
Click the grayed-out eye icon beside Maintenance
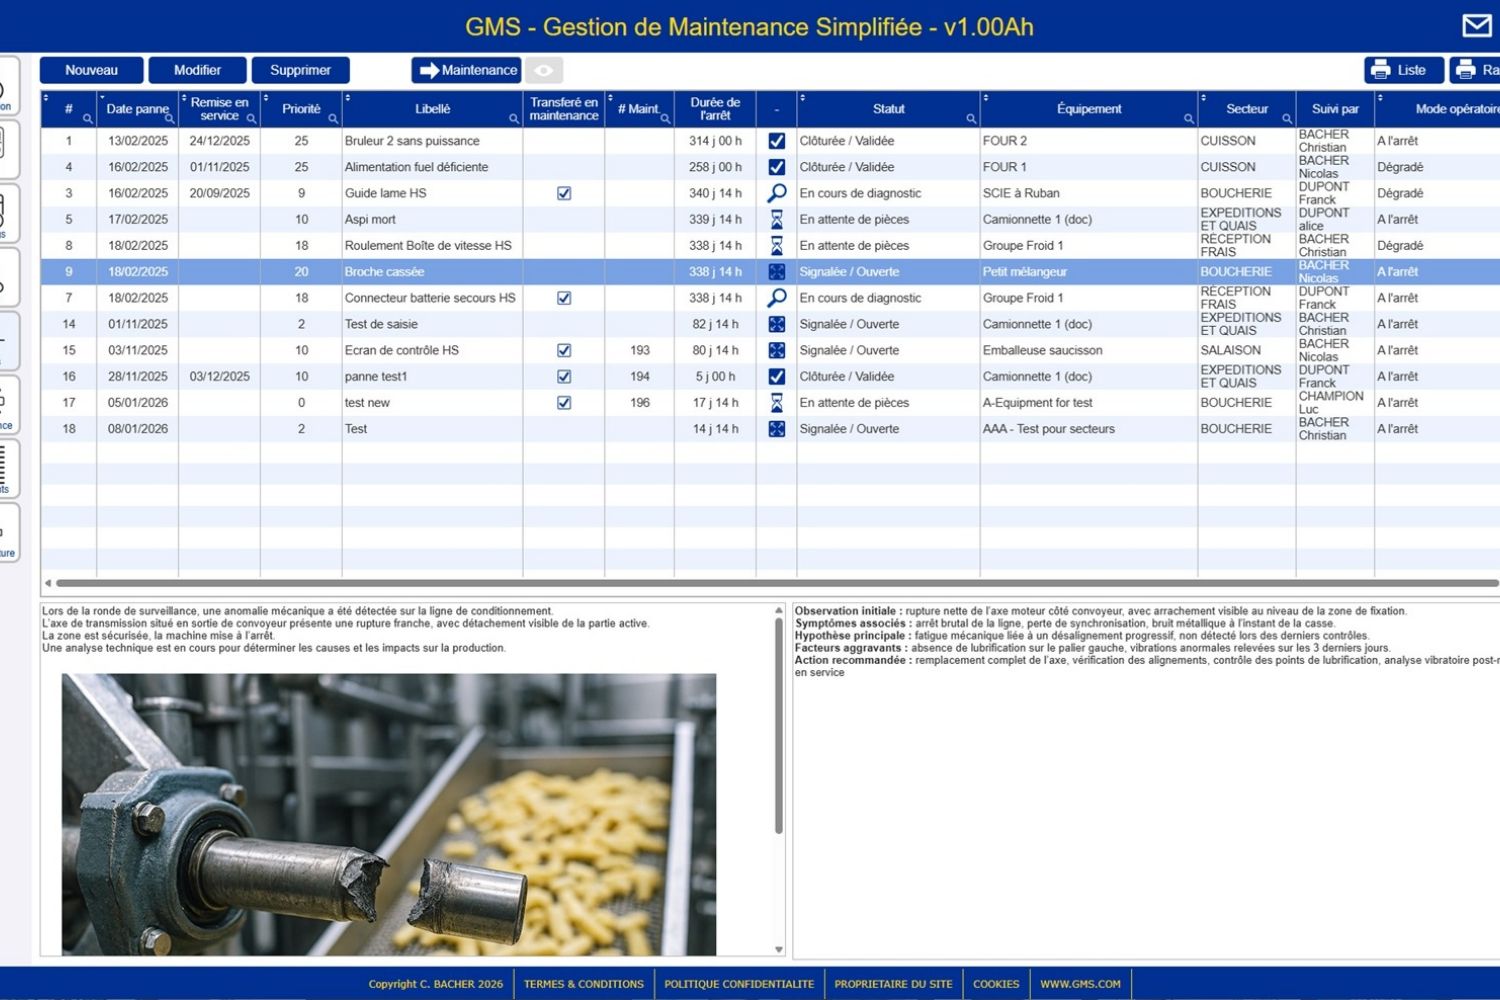click(x=544, y=70)
